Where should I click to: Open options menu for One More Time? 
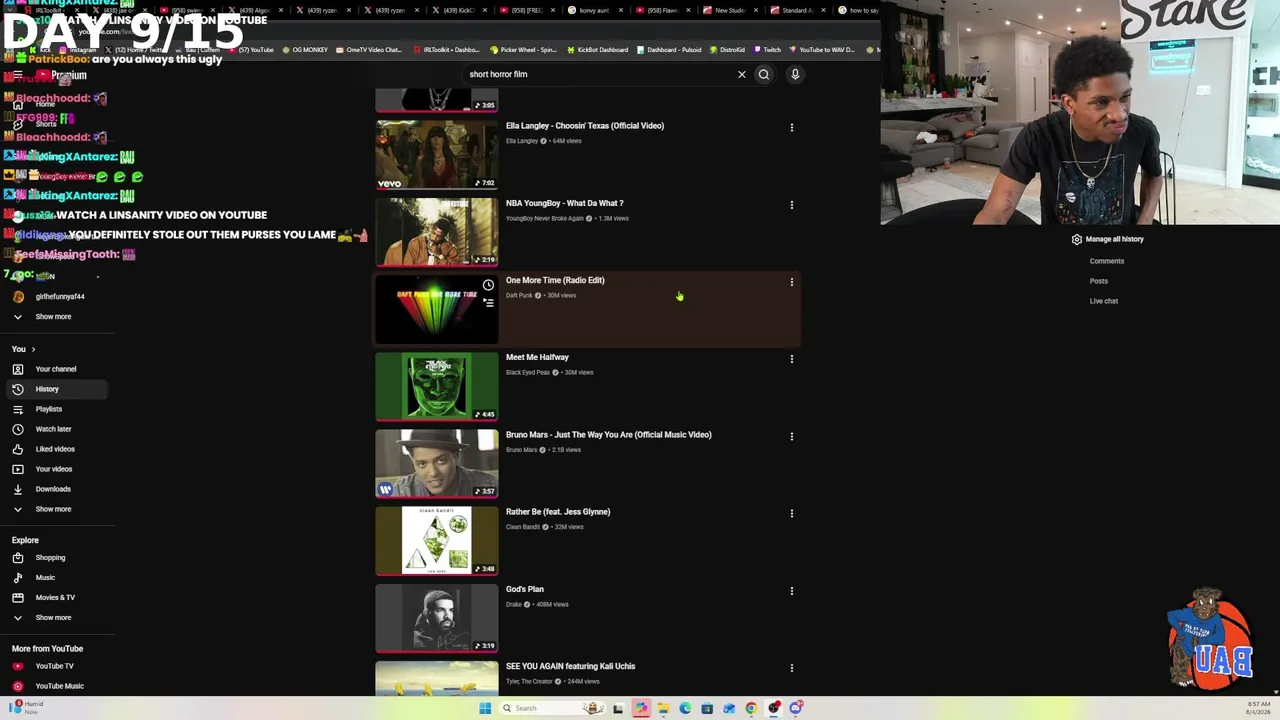click(792, 282)
